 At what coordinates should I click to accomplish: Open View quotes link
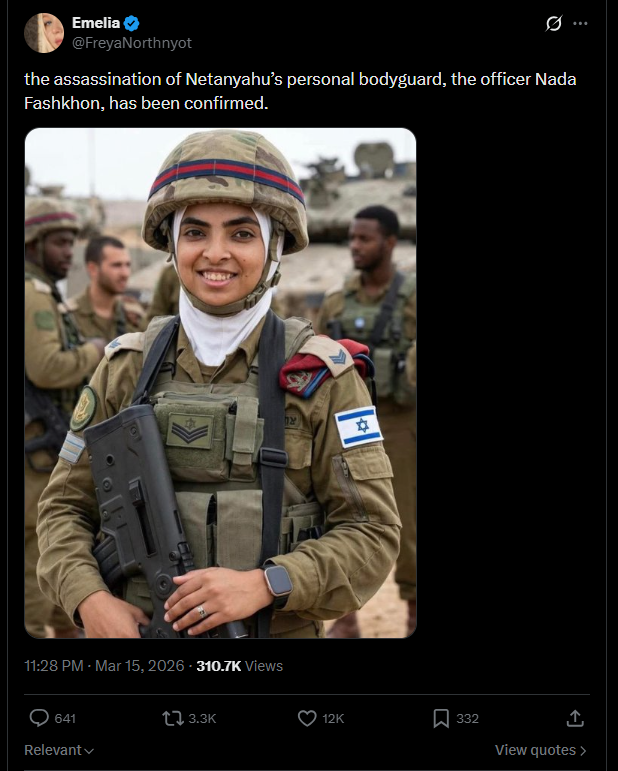click(540, 750)
